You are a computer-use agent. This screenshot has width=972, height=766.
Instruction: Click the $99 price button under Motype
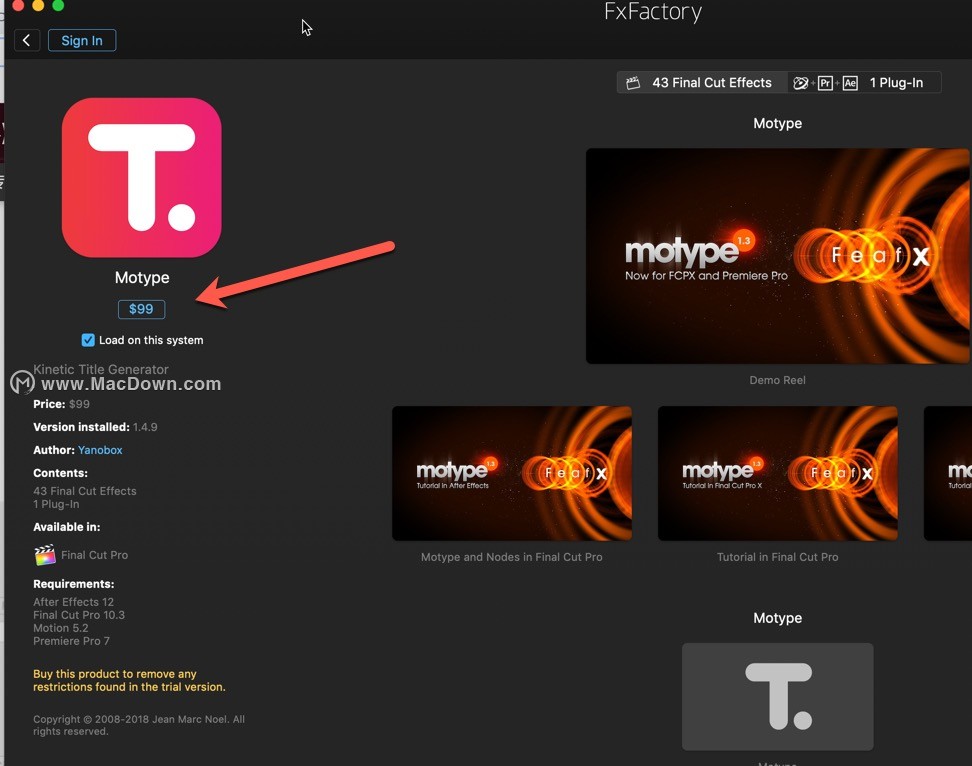tap(141, 309)
